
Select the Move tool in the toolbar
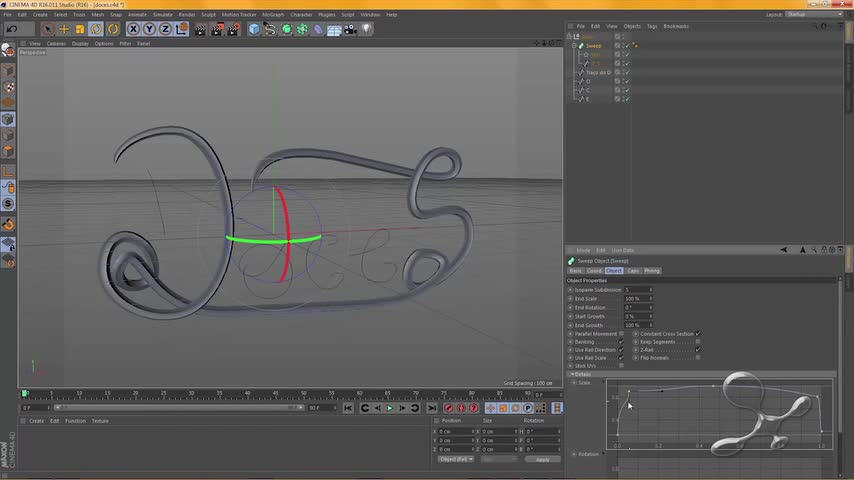coord(64,29)
